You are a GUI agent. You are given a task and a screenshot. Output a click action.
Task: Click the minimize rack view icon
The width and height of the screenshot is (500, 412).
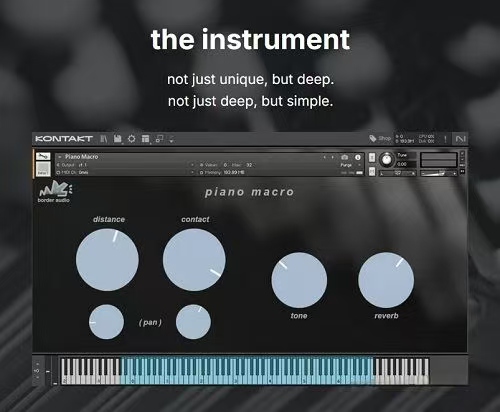(x=160, y=139)
